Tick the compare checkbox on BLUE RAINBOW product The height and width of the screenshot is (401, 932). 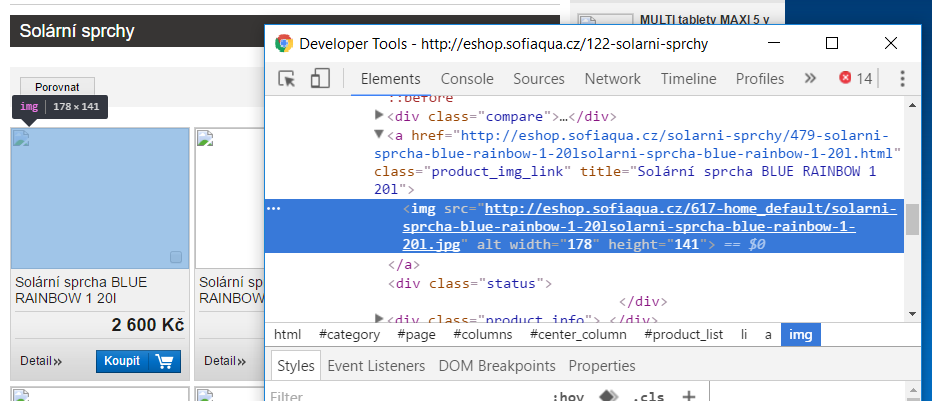click(176, 257)
